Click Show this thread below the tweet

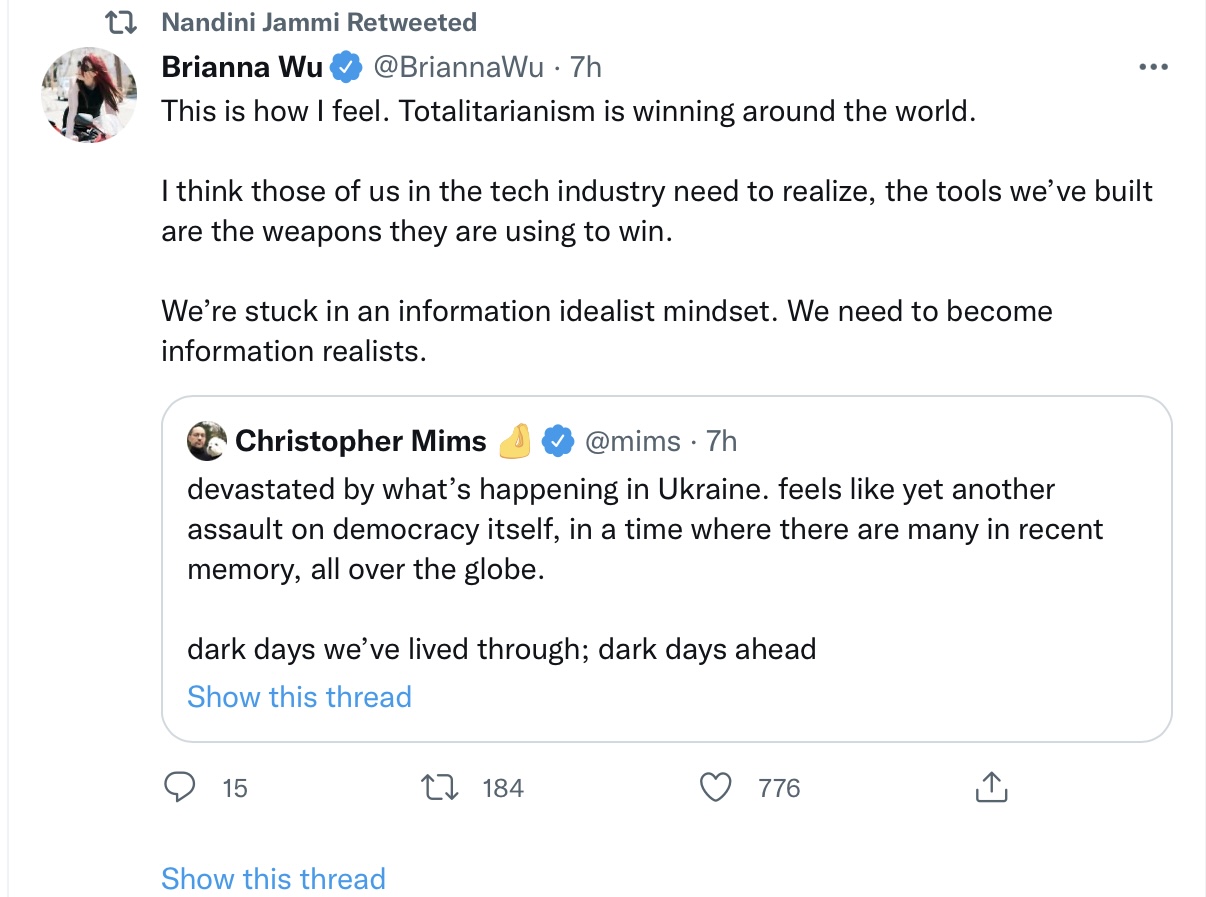273,878
